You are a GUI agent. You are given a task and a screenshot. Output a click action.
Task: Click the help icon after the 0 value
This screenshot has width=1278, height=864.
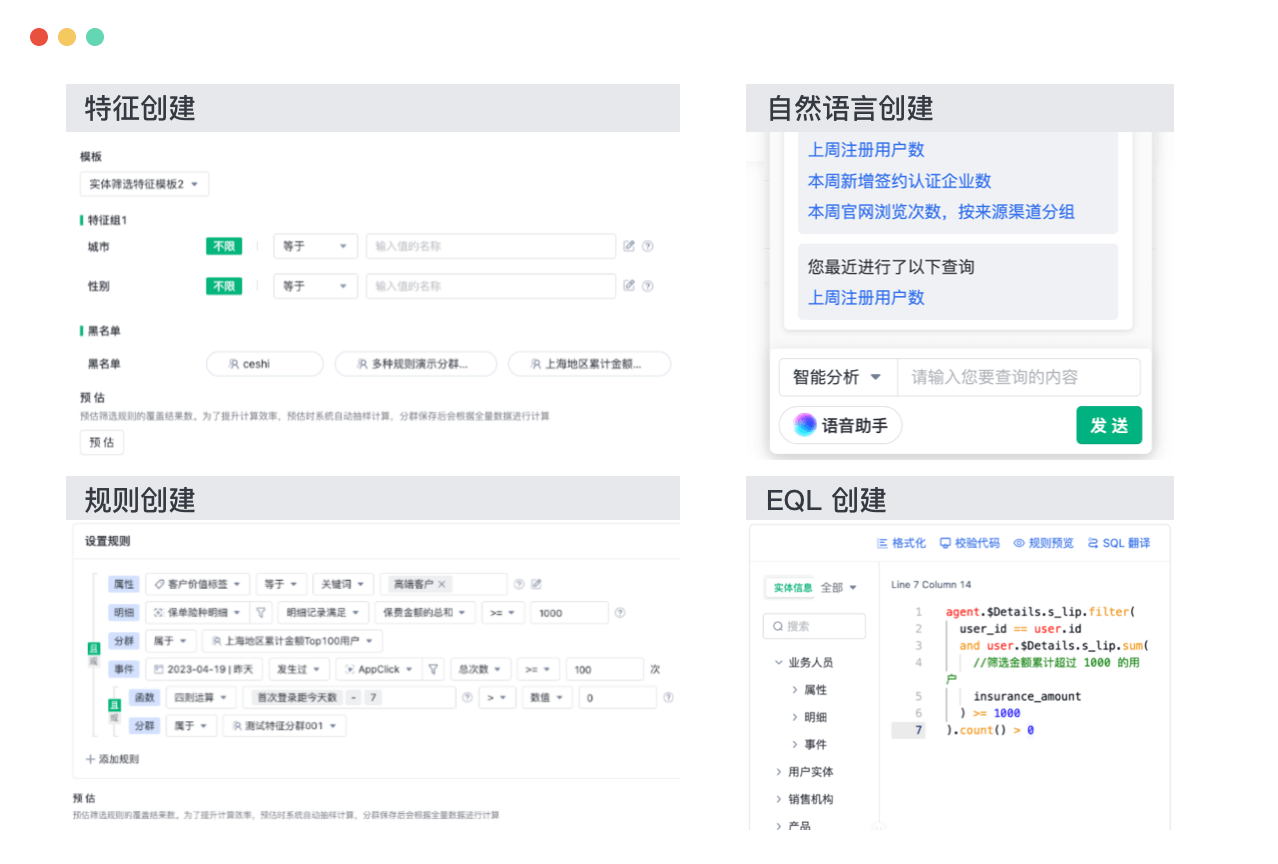(x=668, y=697)
